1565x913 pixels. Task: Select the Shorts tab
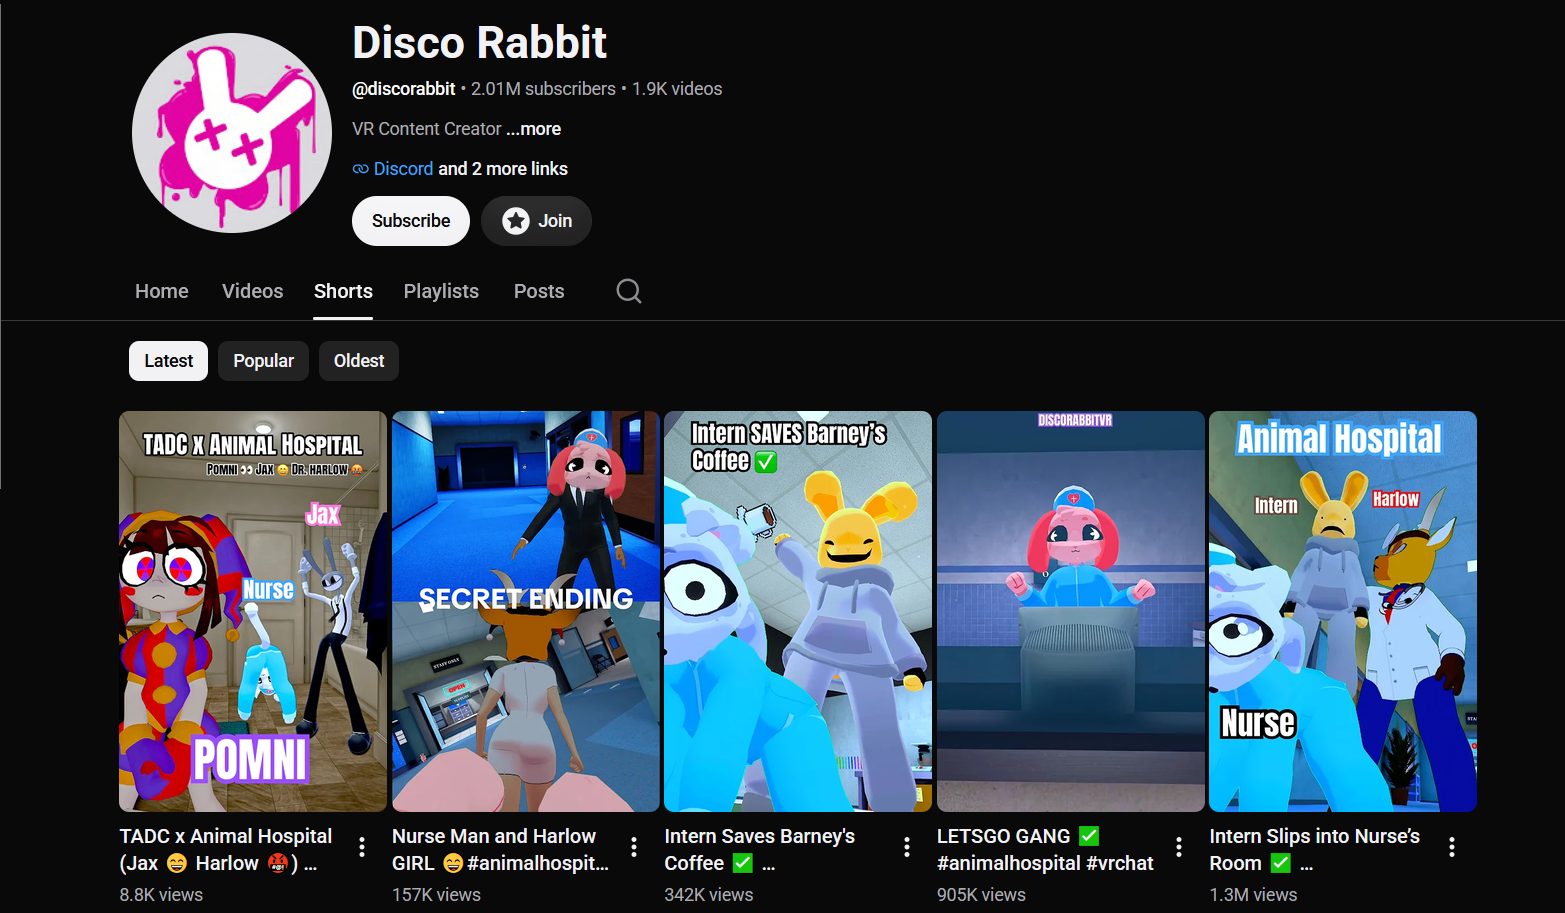pyautogui.click(x=343, y=291)
